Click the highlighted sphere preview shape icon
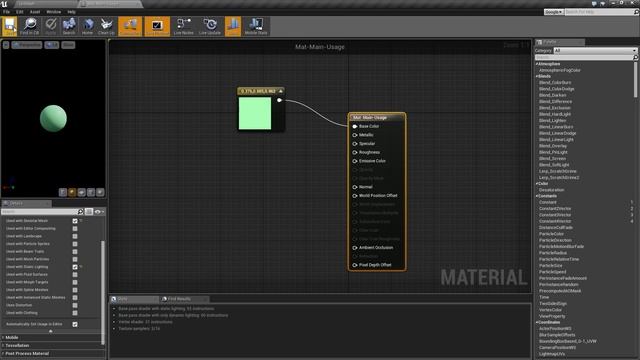The width and height of the screenshot is (640, 360). [x=72, y=192]
